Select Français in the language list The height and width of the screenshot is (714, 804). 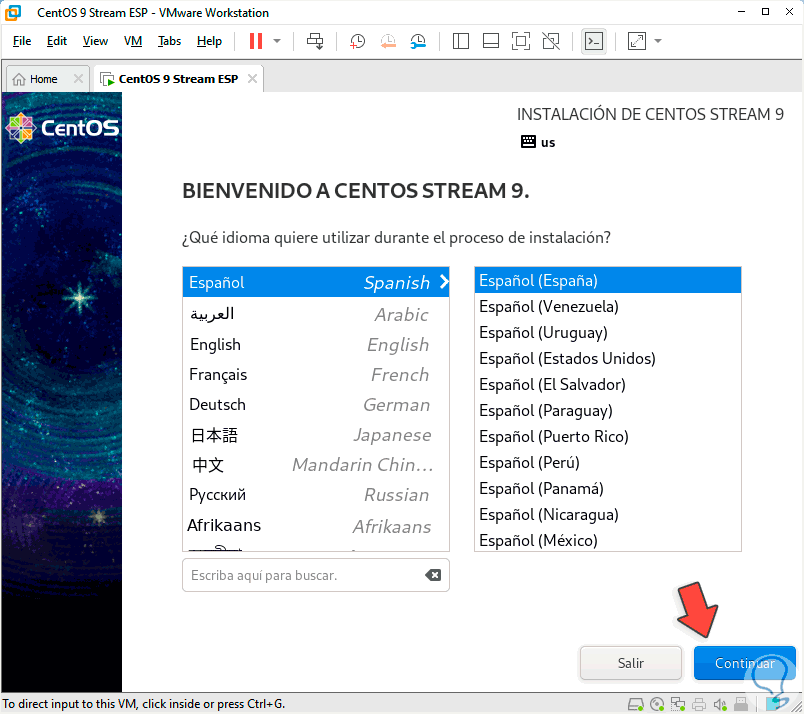316,374
